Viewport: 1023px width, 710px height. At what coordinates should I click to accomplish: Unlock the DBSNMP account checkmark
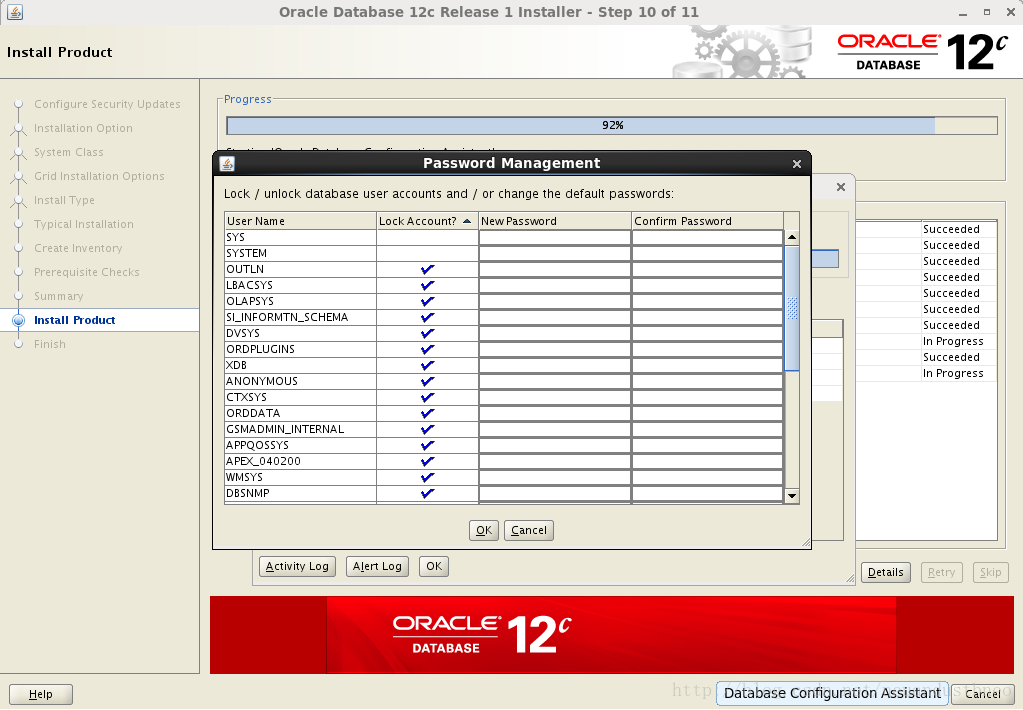click(x=427, y=493)
